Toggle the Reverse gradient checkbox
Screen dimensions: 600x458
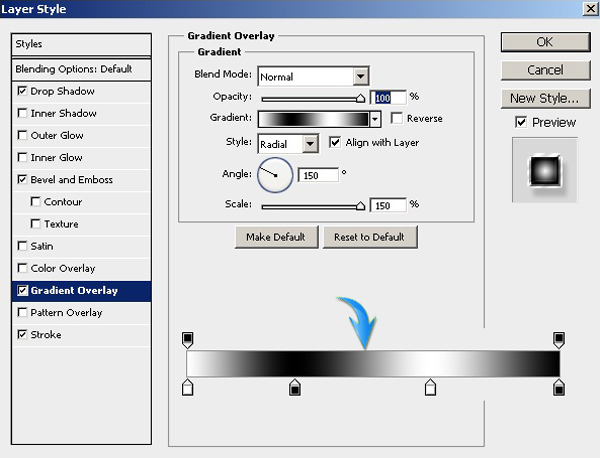397,118
